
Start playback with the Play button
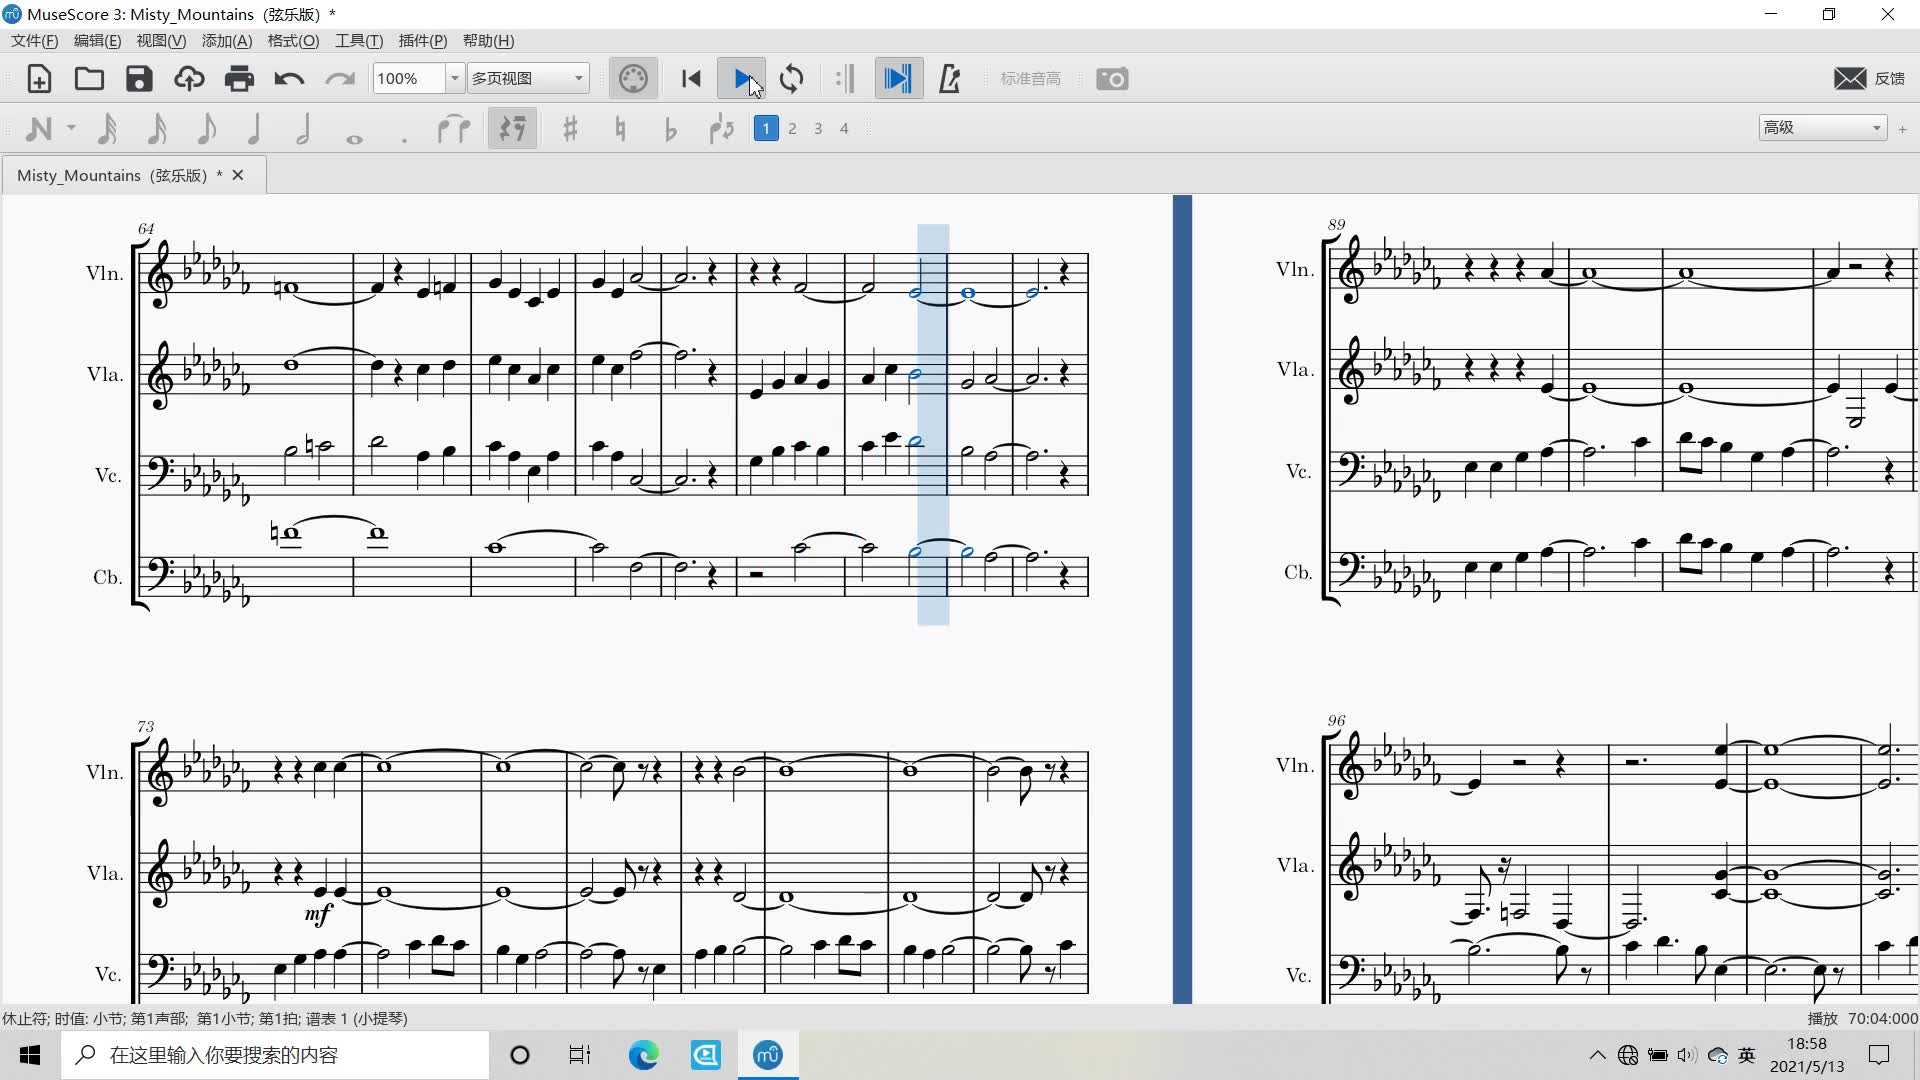coord(741,79)
